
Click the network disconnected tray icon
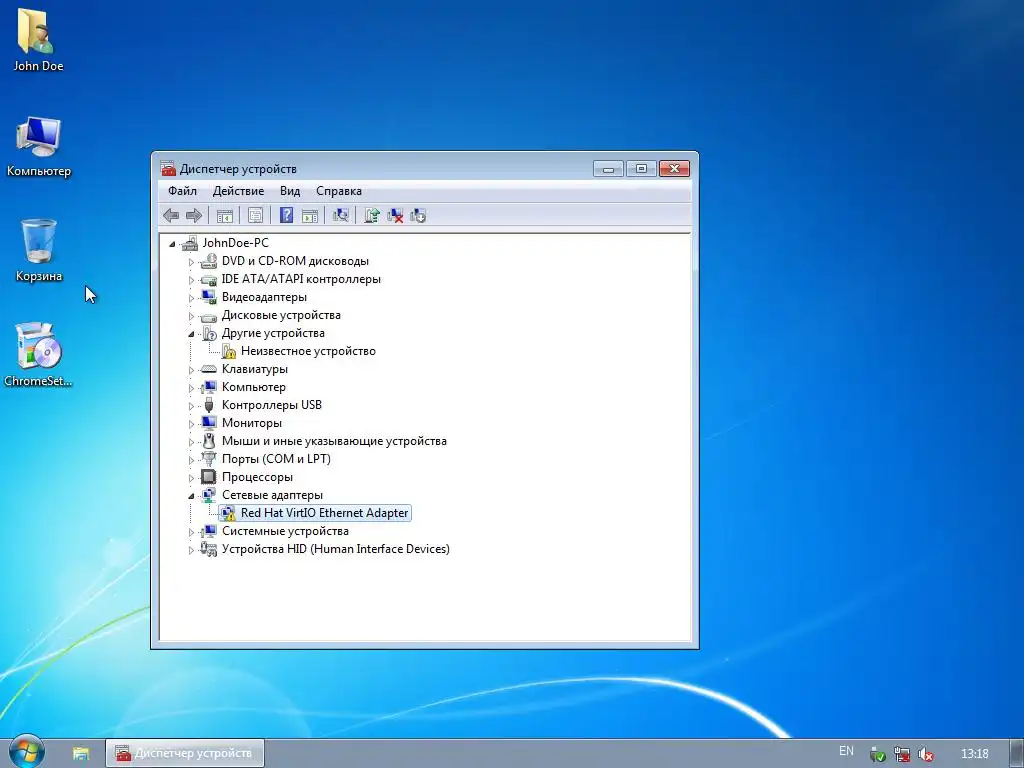902,754
